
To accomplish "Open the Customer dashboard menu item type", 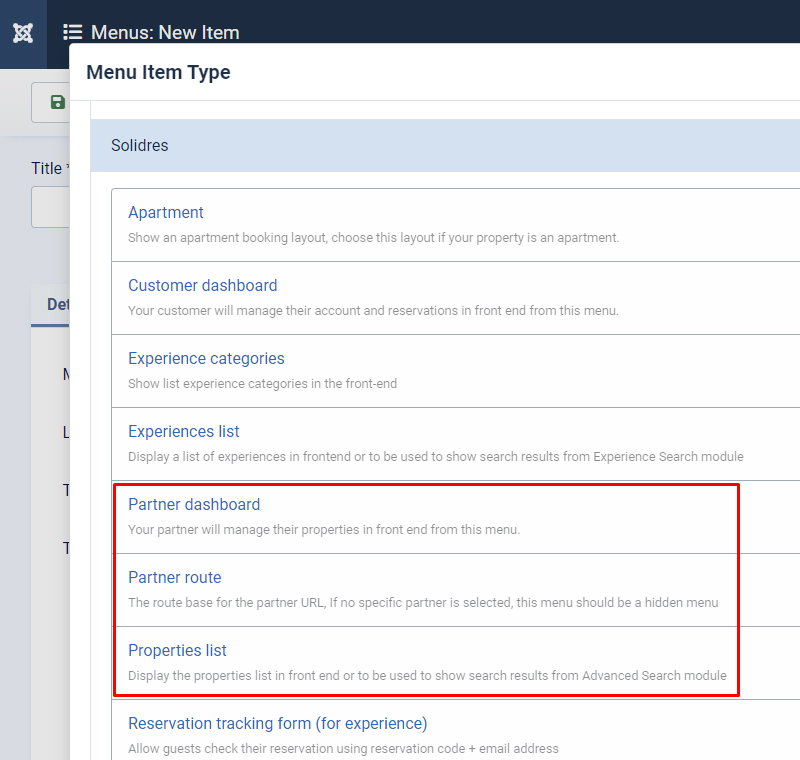I will coord(202,285).
